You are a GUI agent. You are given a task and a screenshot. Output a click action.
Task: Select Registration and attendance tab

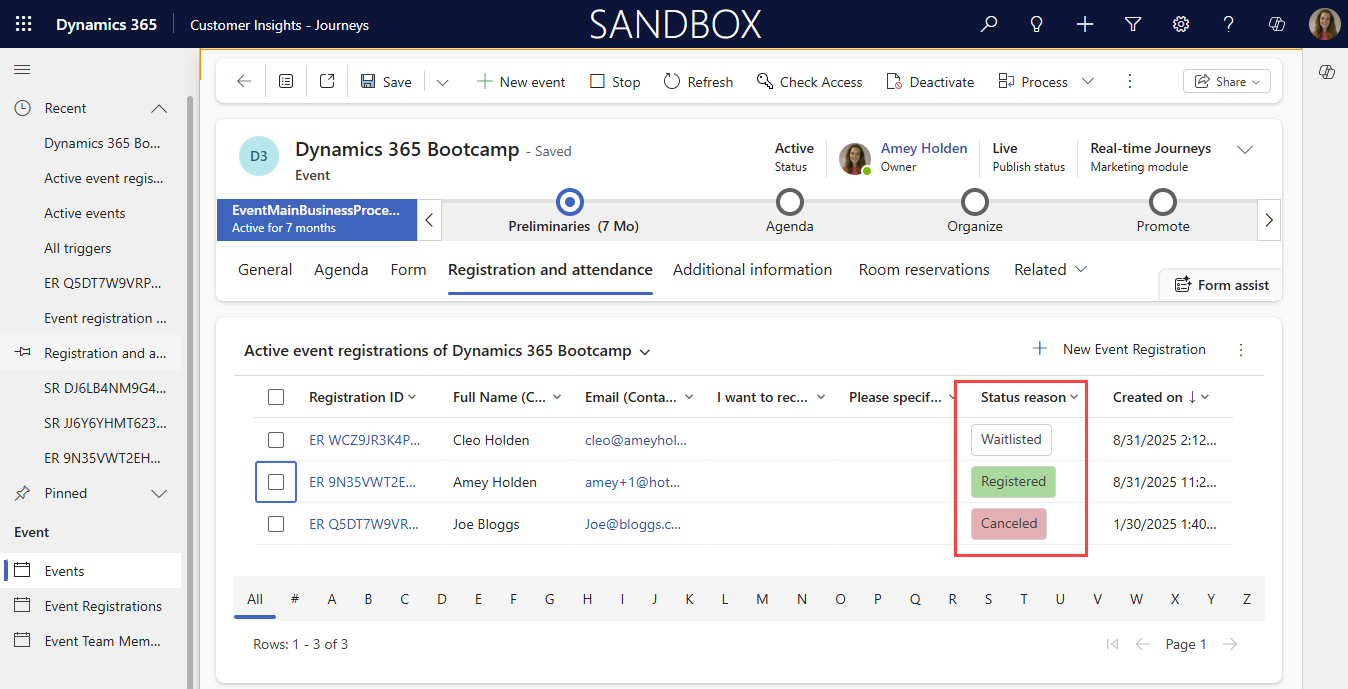click(550, 270)
